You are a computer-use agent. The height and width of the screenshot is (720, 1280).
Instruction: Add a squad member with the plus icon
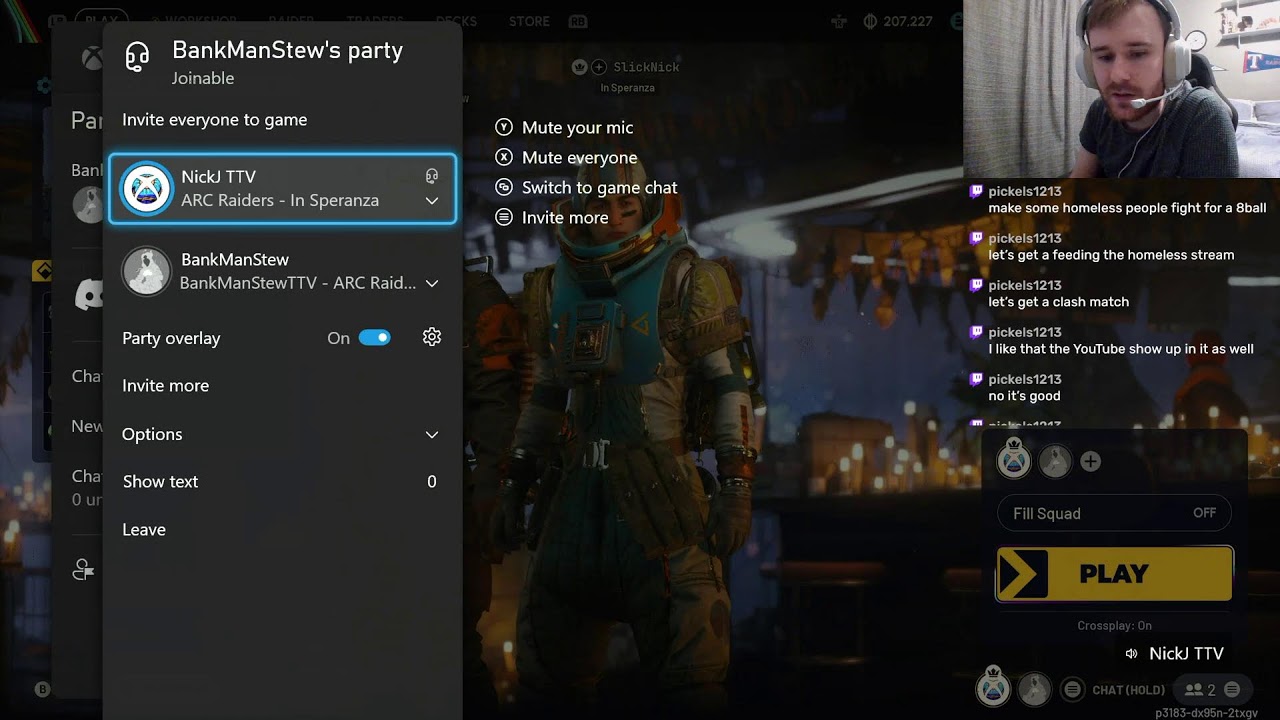coord(1091,461)
